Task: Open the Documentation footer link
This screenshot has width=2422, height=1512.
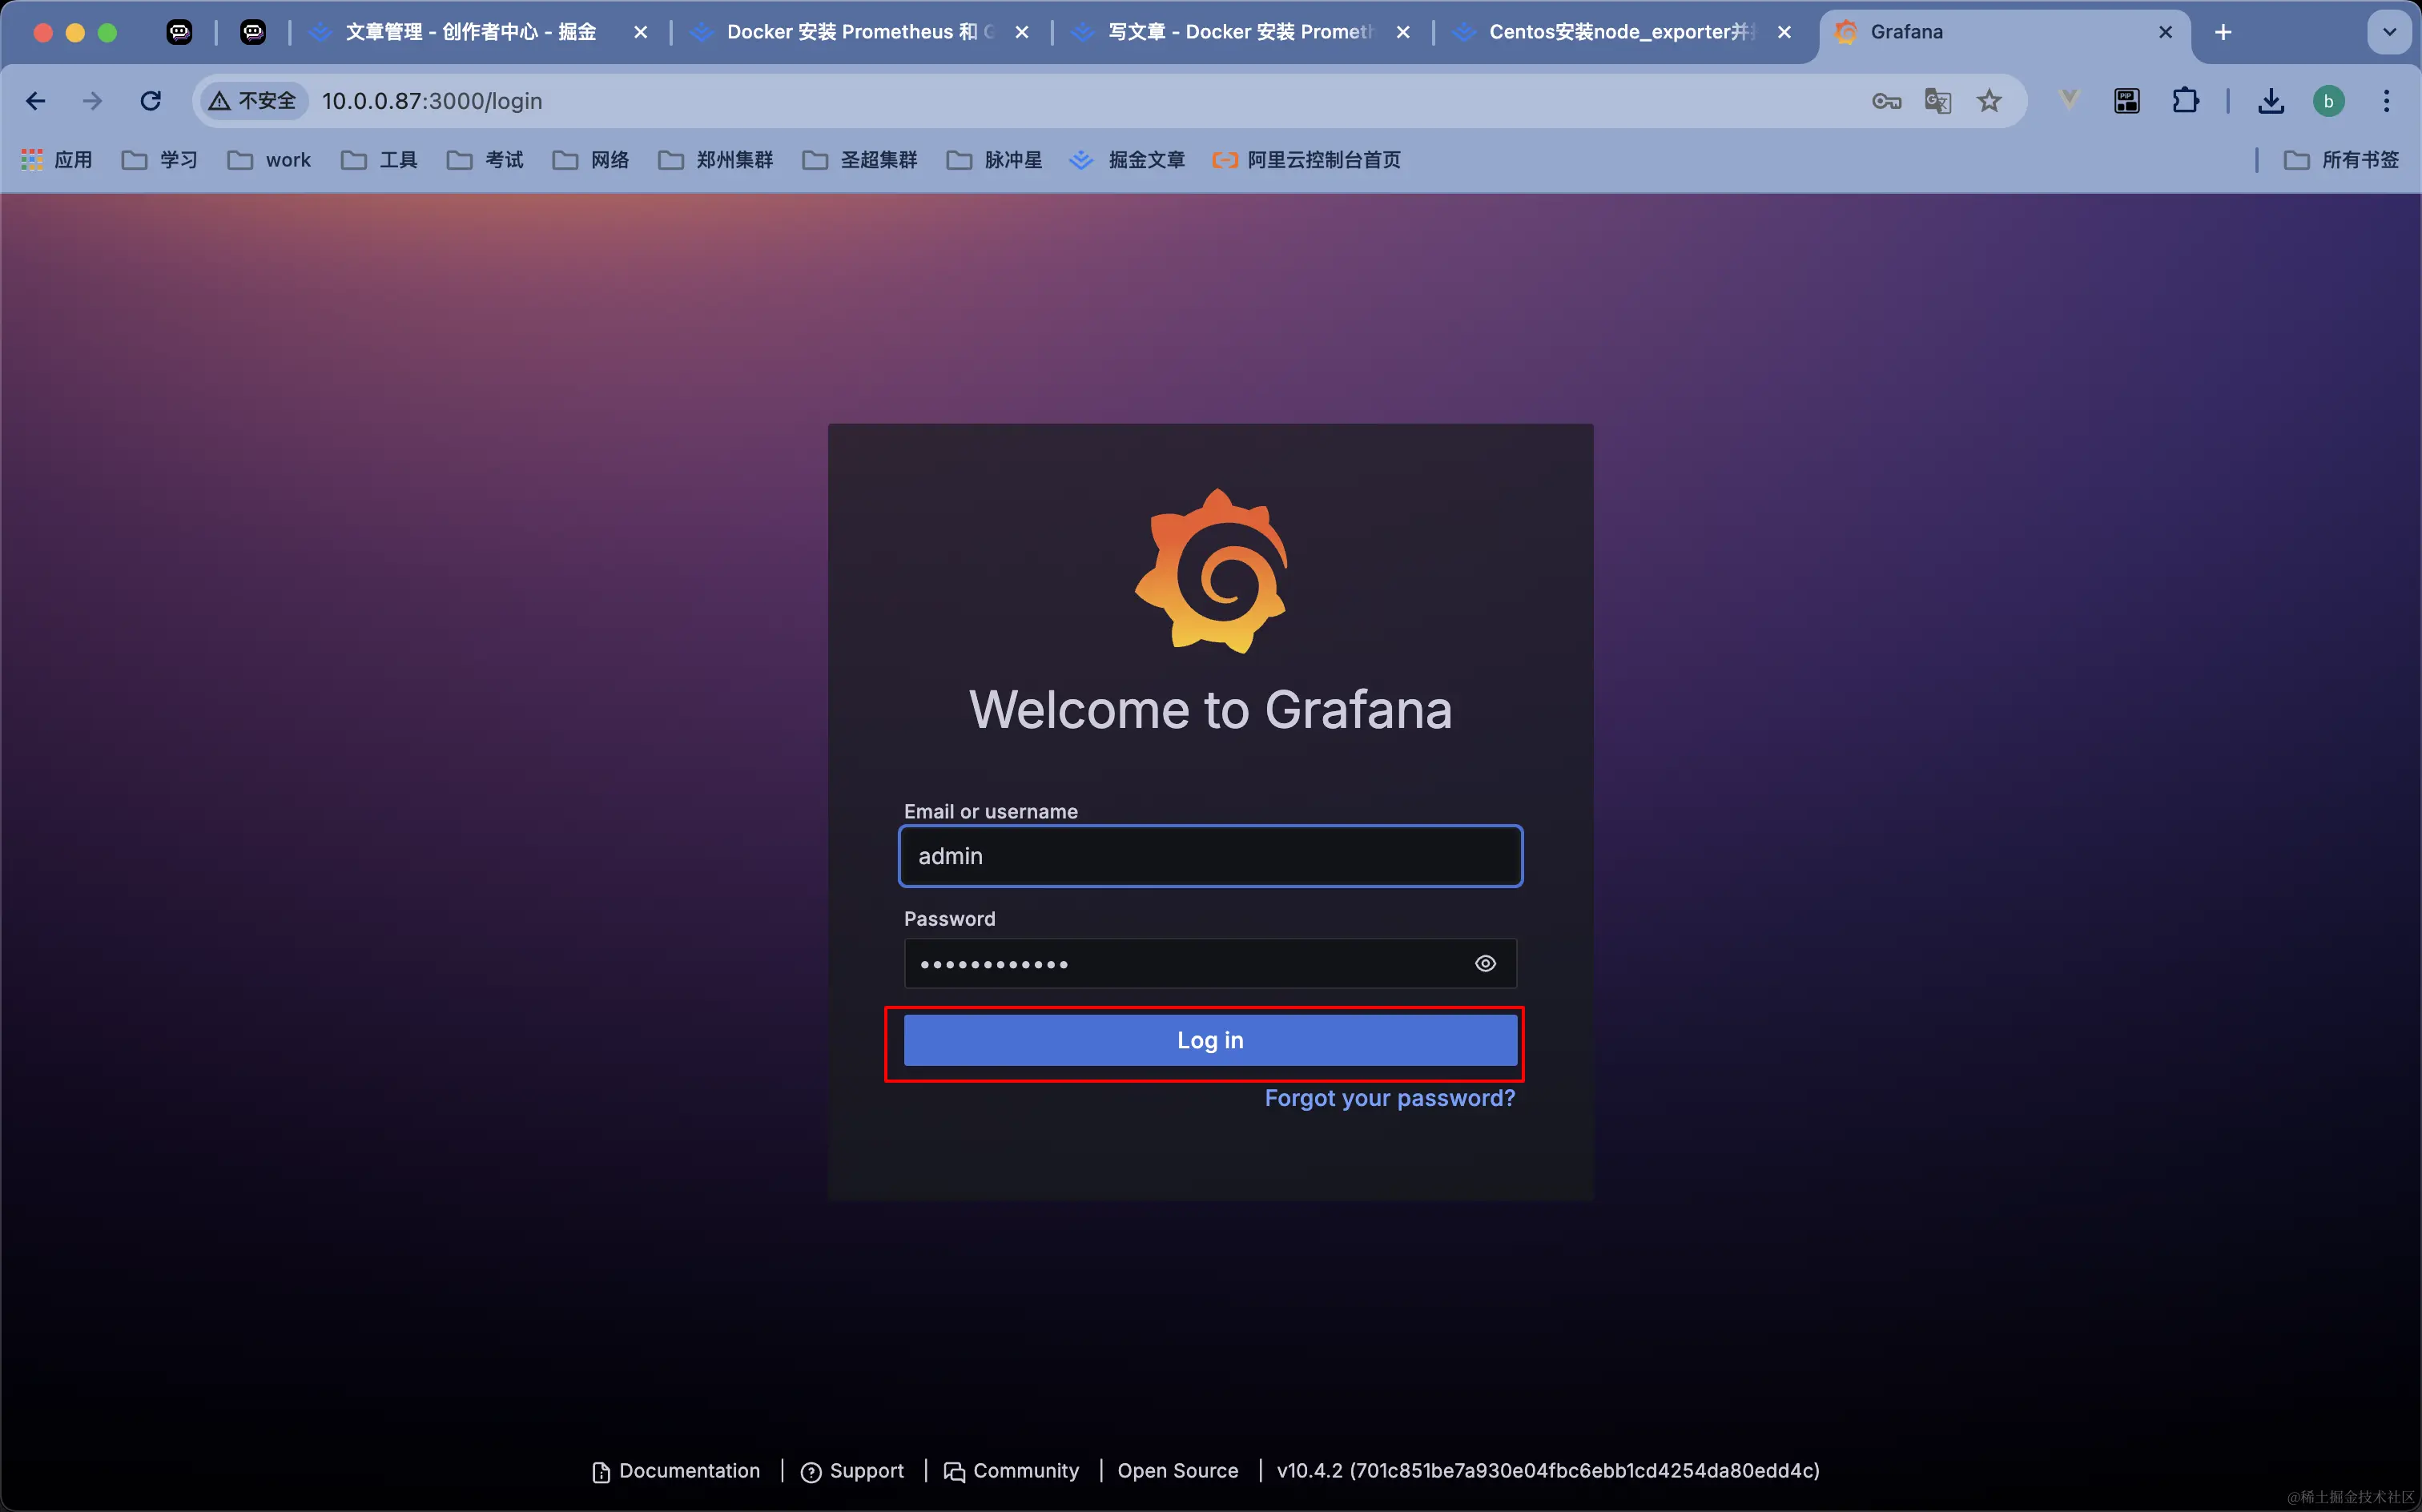Action: [x=676, y=1471]
